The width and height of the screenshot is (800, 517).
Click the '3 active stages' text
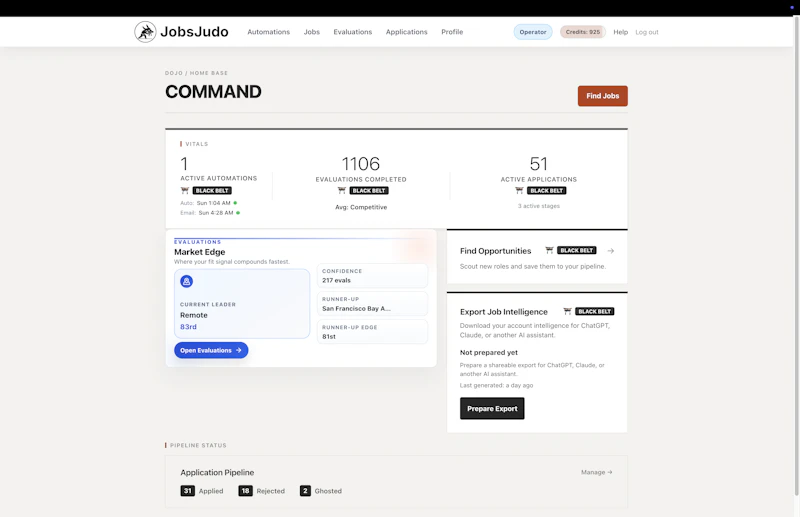pyautogui.click(x=539, y=206)
